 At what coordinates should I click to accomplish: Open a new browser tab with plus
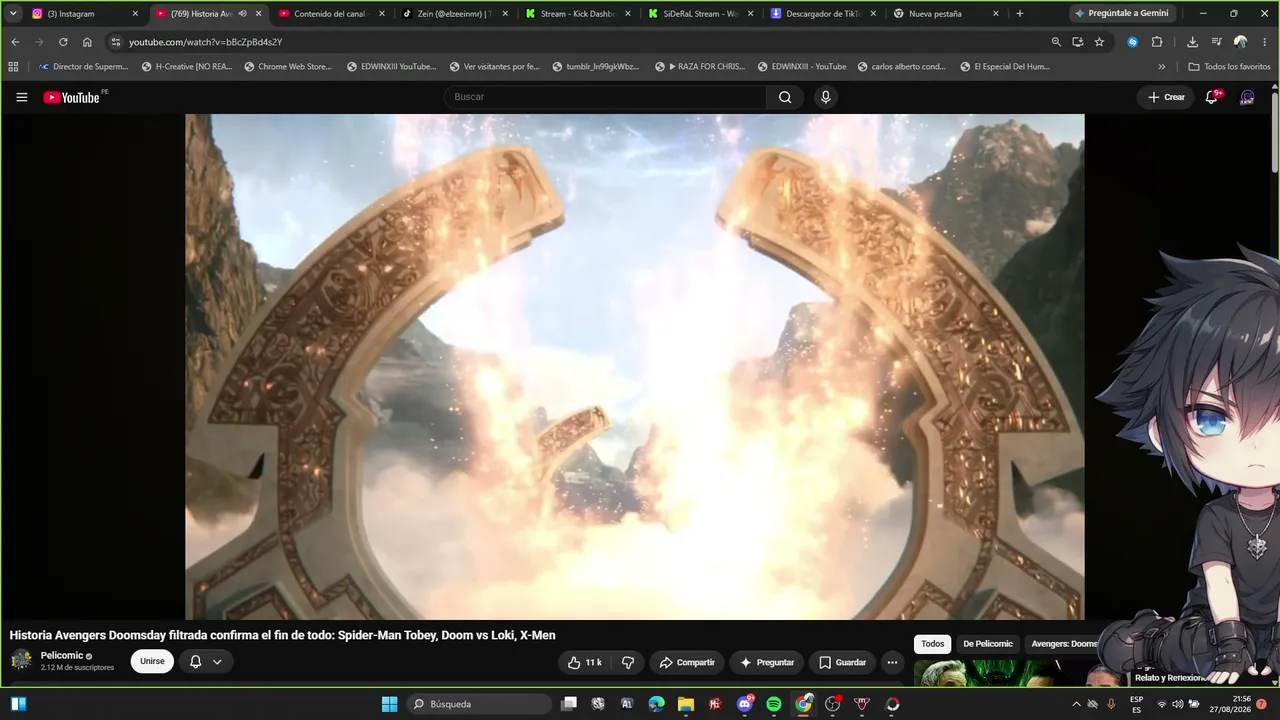pos(1019,14)
